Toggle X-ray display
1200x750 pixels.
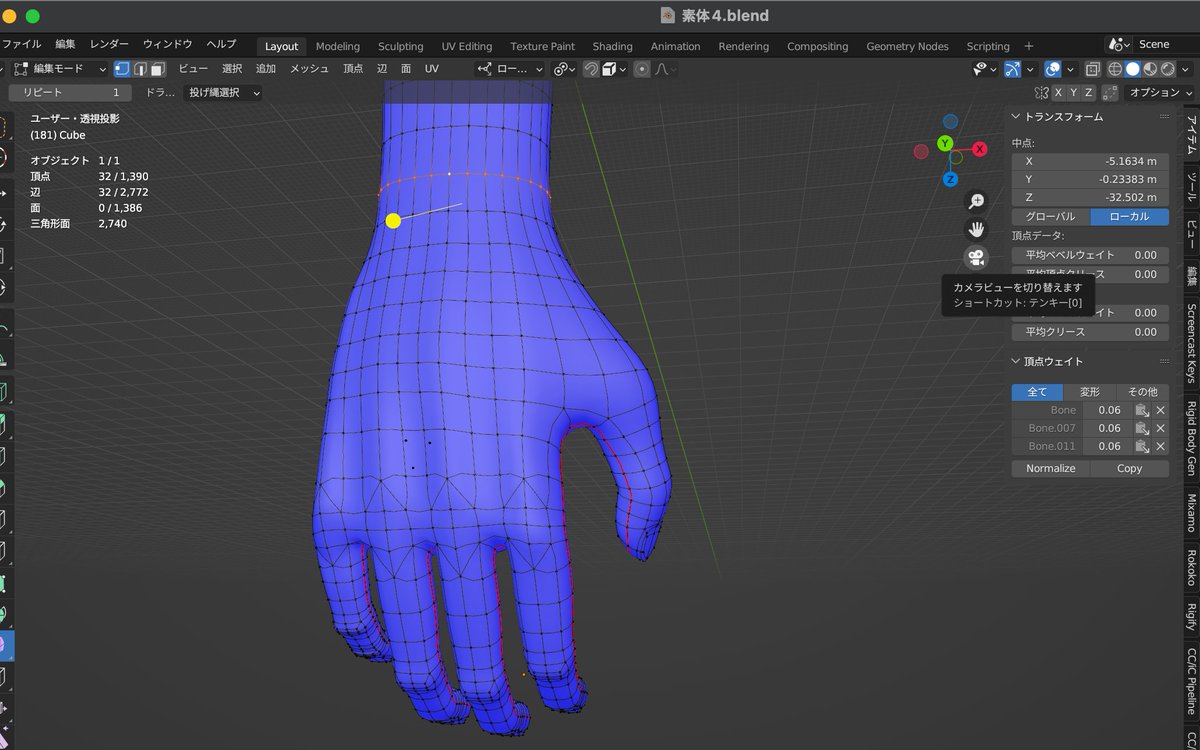point(1092,69)
